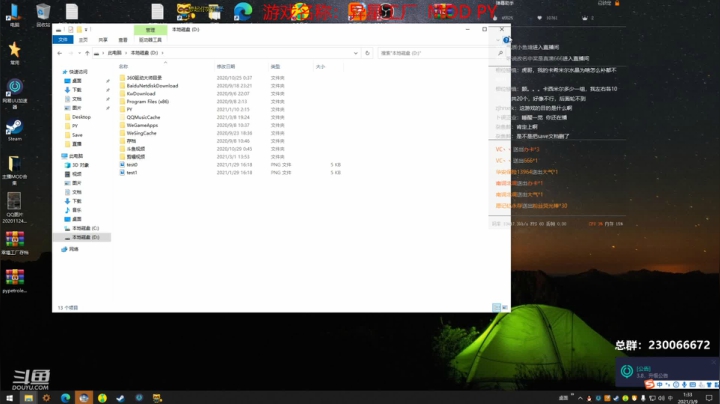
Task: Open Steam from the taskbar
Action: (120, 398)
